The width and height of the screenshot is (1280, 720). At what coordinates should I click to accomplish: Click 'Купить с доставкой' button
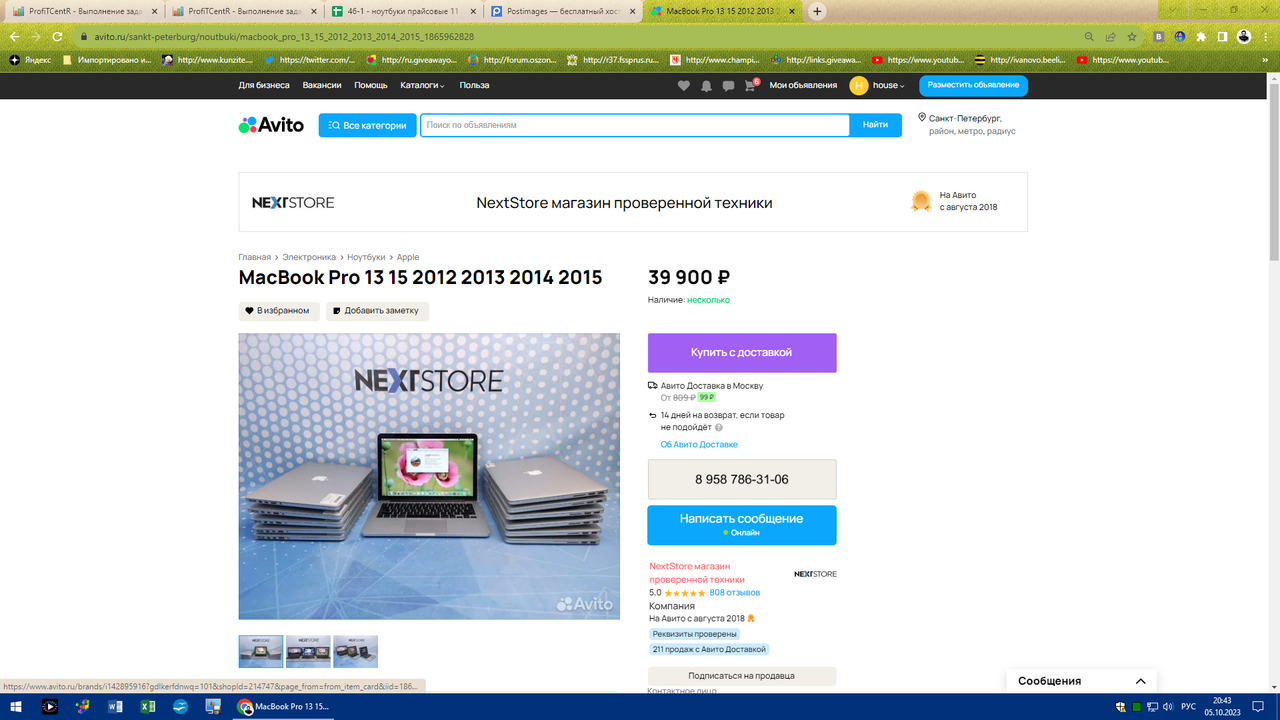tap(742, 353)
